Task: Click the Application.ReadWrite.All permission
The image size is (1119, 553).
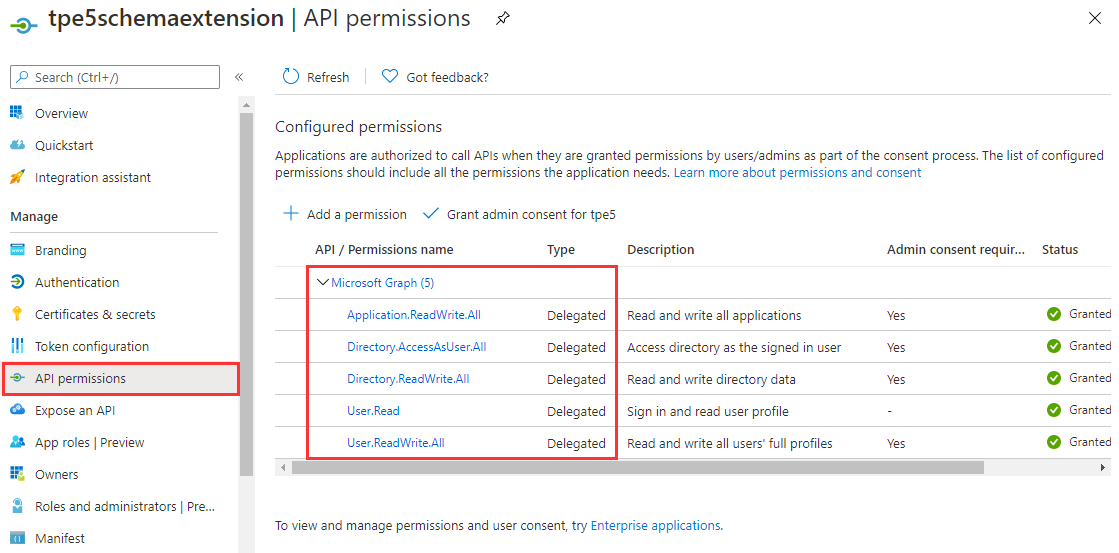Action: click(413, 315)
